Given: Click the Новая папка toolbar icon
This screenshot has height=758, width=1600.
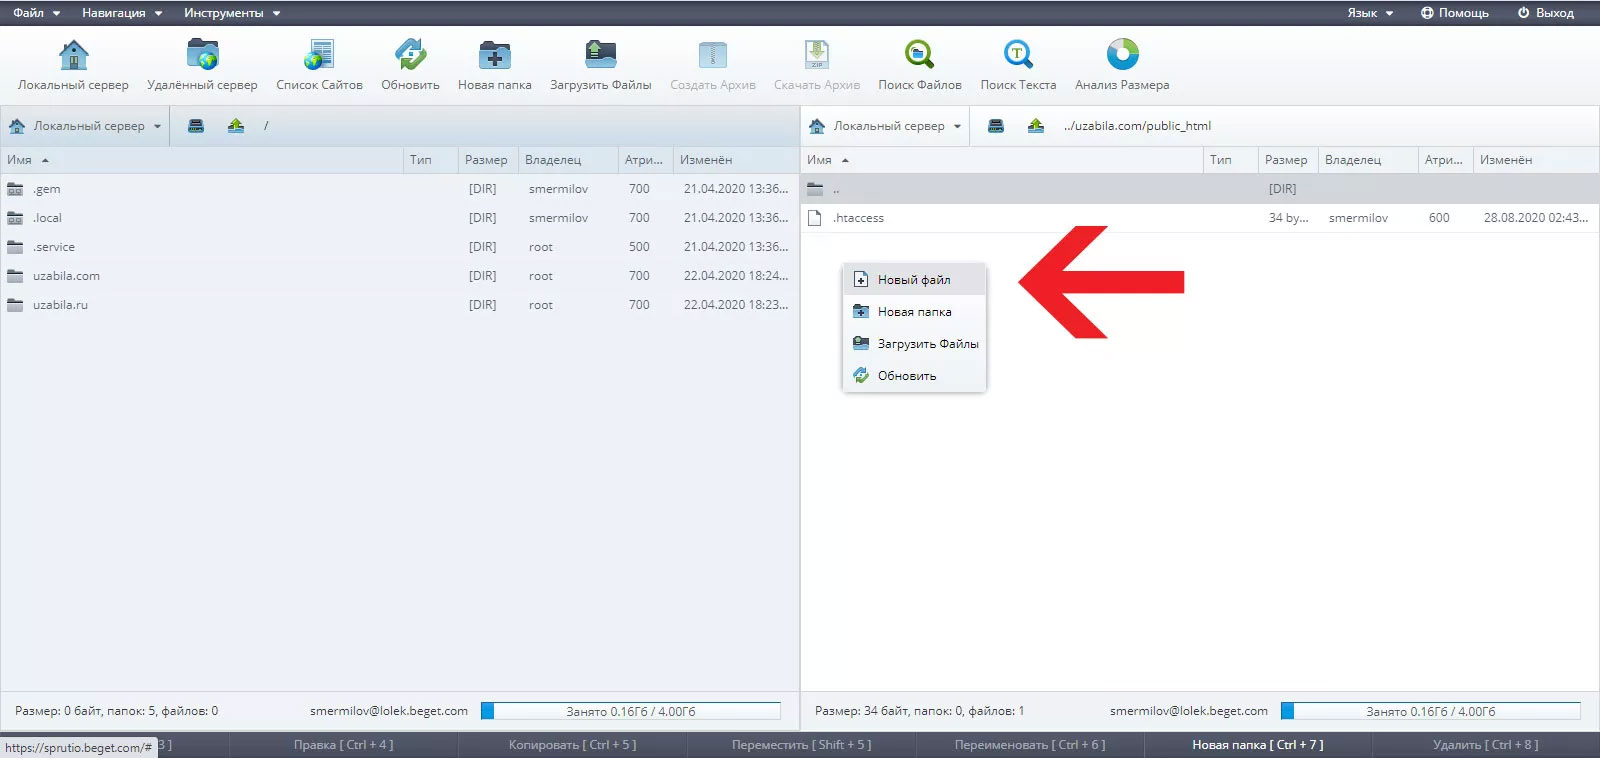Looking at the screenshot, I should tap(494, 56).
